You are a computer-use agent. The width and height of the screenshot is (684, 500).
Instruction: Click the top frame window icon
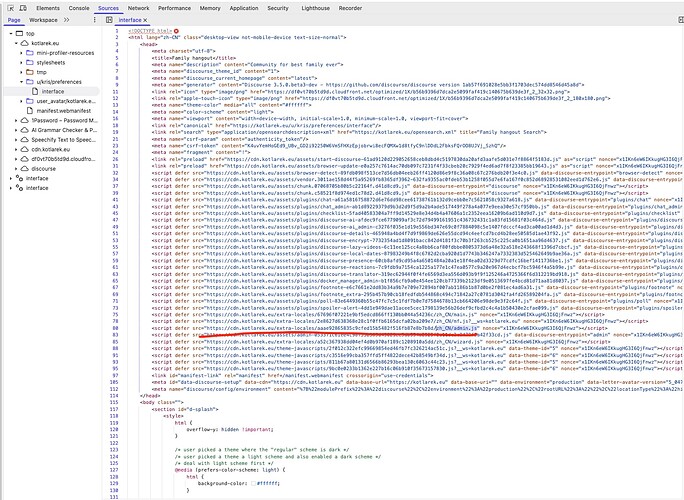point(19,34)
